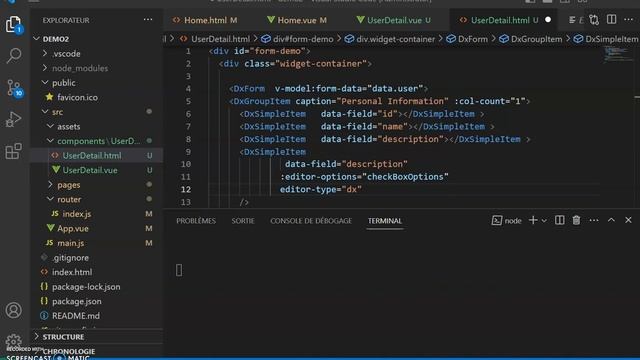
Task: Open index.js under router
Action: click(98, 214)
